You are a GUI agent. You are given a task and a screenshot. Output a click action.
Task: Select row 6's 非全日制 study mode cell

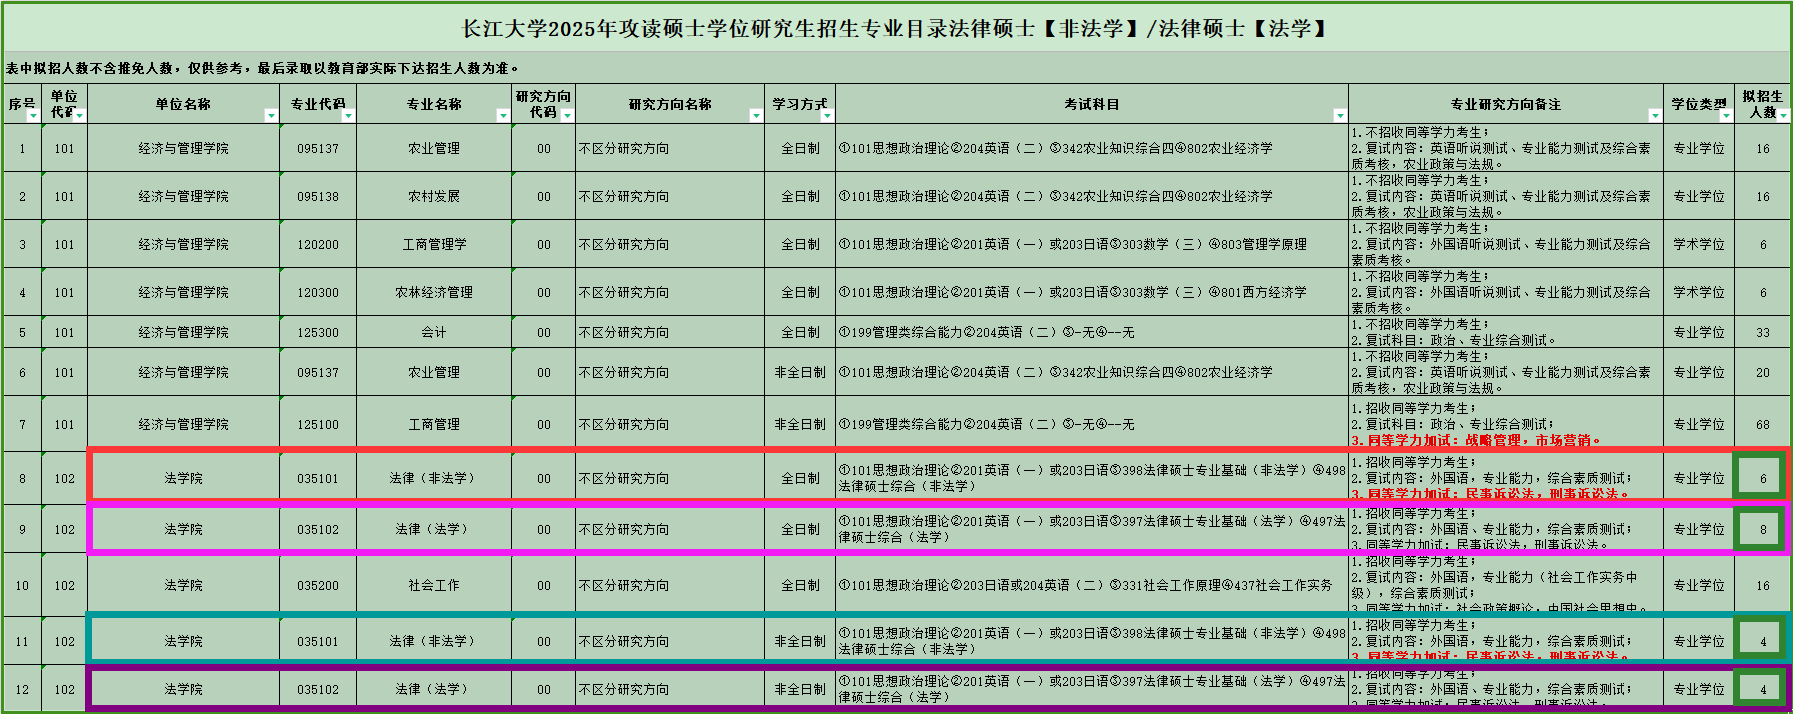[x=800, y=372]
